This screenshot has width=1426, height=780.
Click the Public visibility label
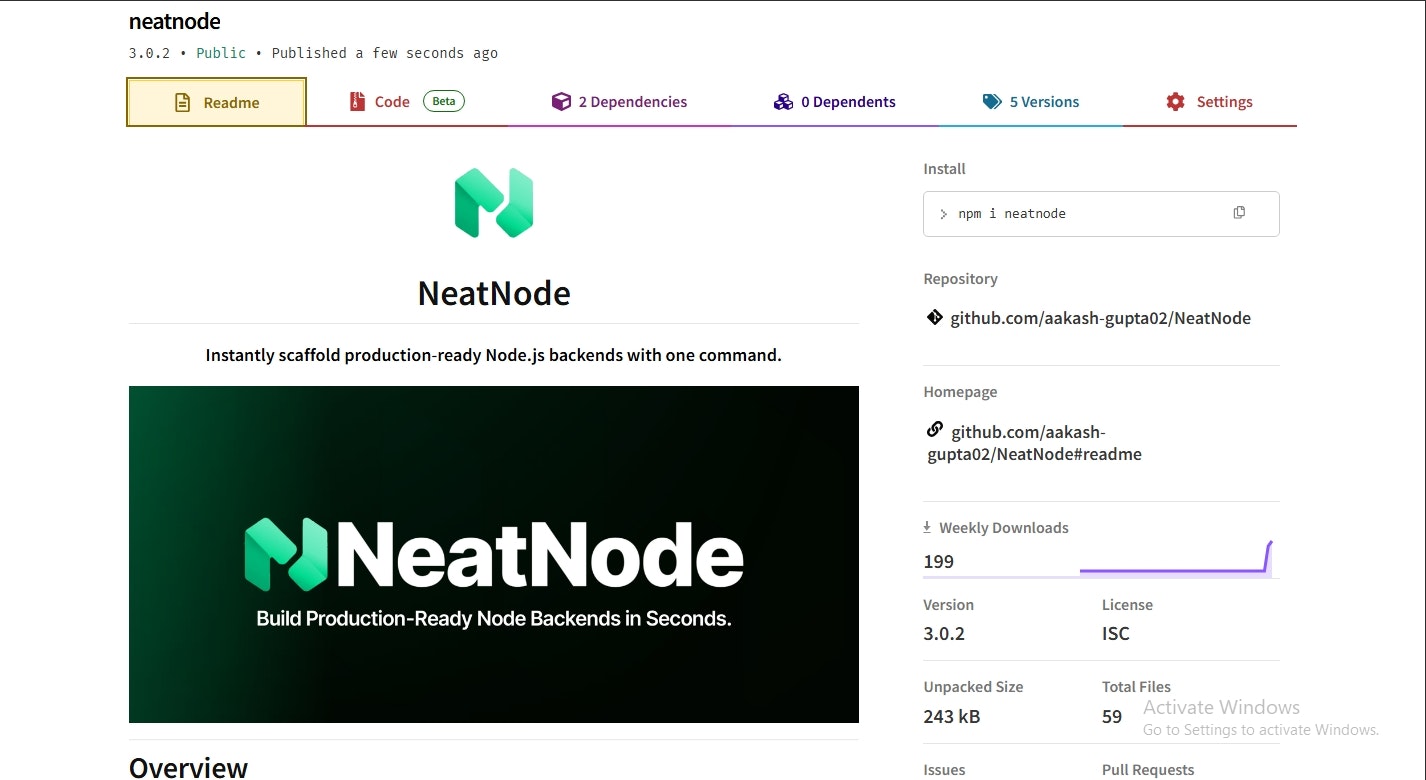click(x=220, y=52)
